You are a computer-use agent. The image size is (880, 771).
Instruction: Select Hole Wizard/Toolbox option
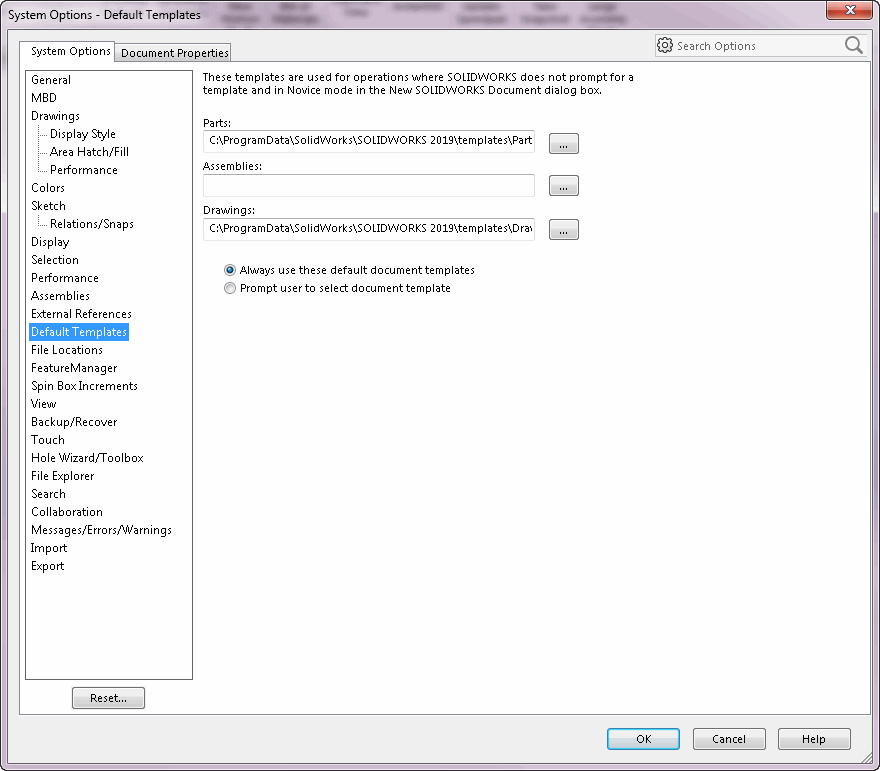point(87,457)
